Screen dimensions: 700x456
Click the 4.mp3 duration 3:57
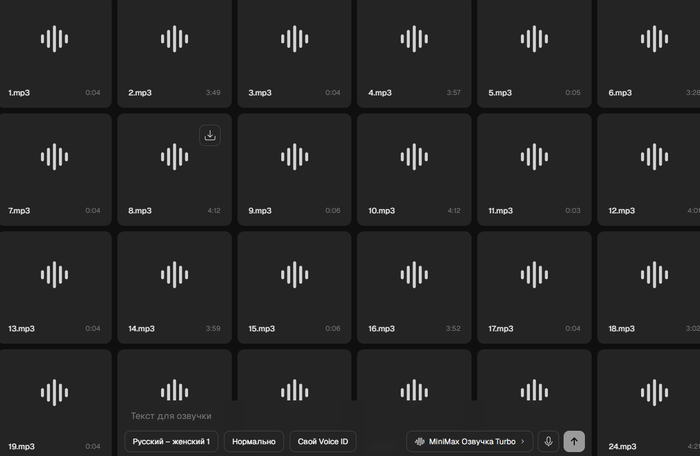[454, 92]
